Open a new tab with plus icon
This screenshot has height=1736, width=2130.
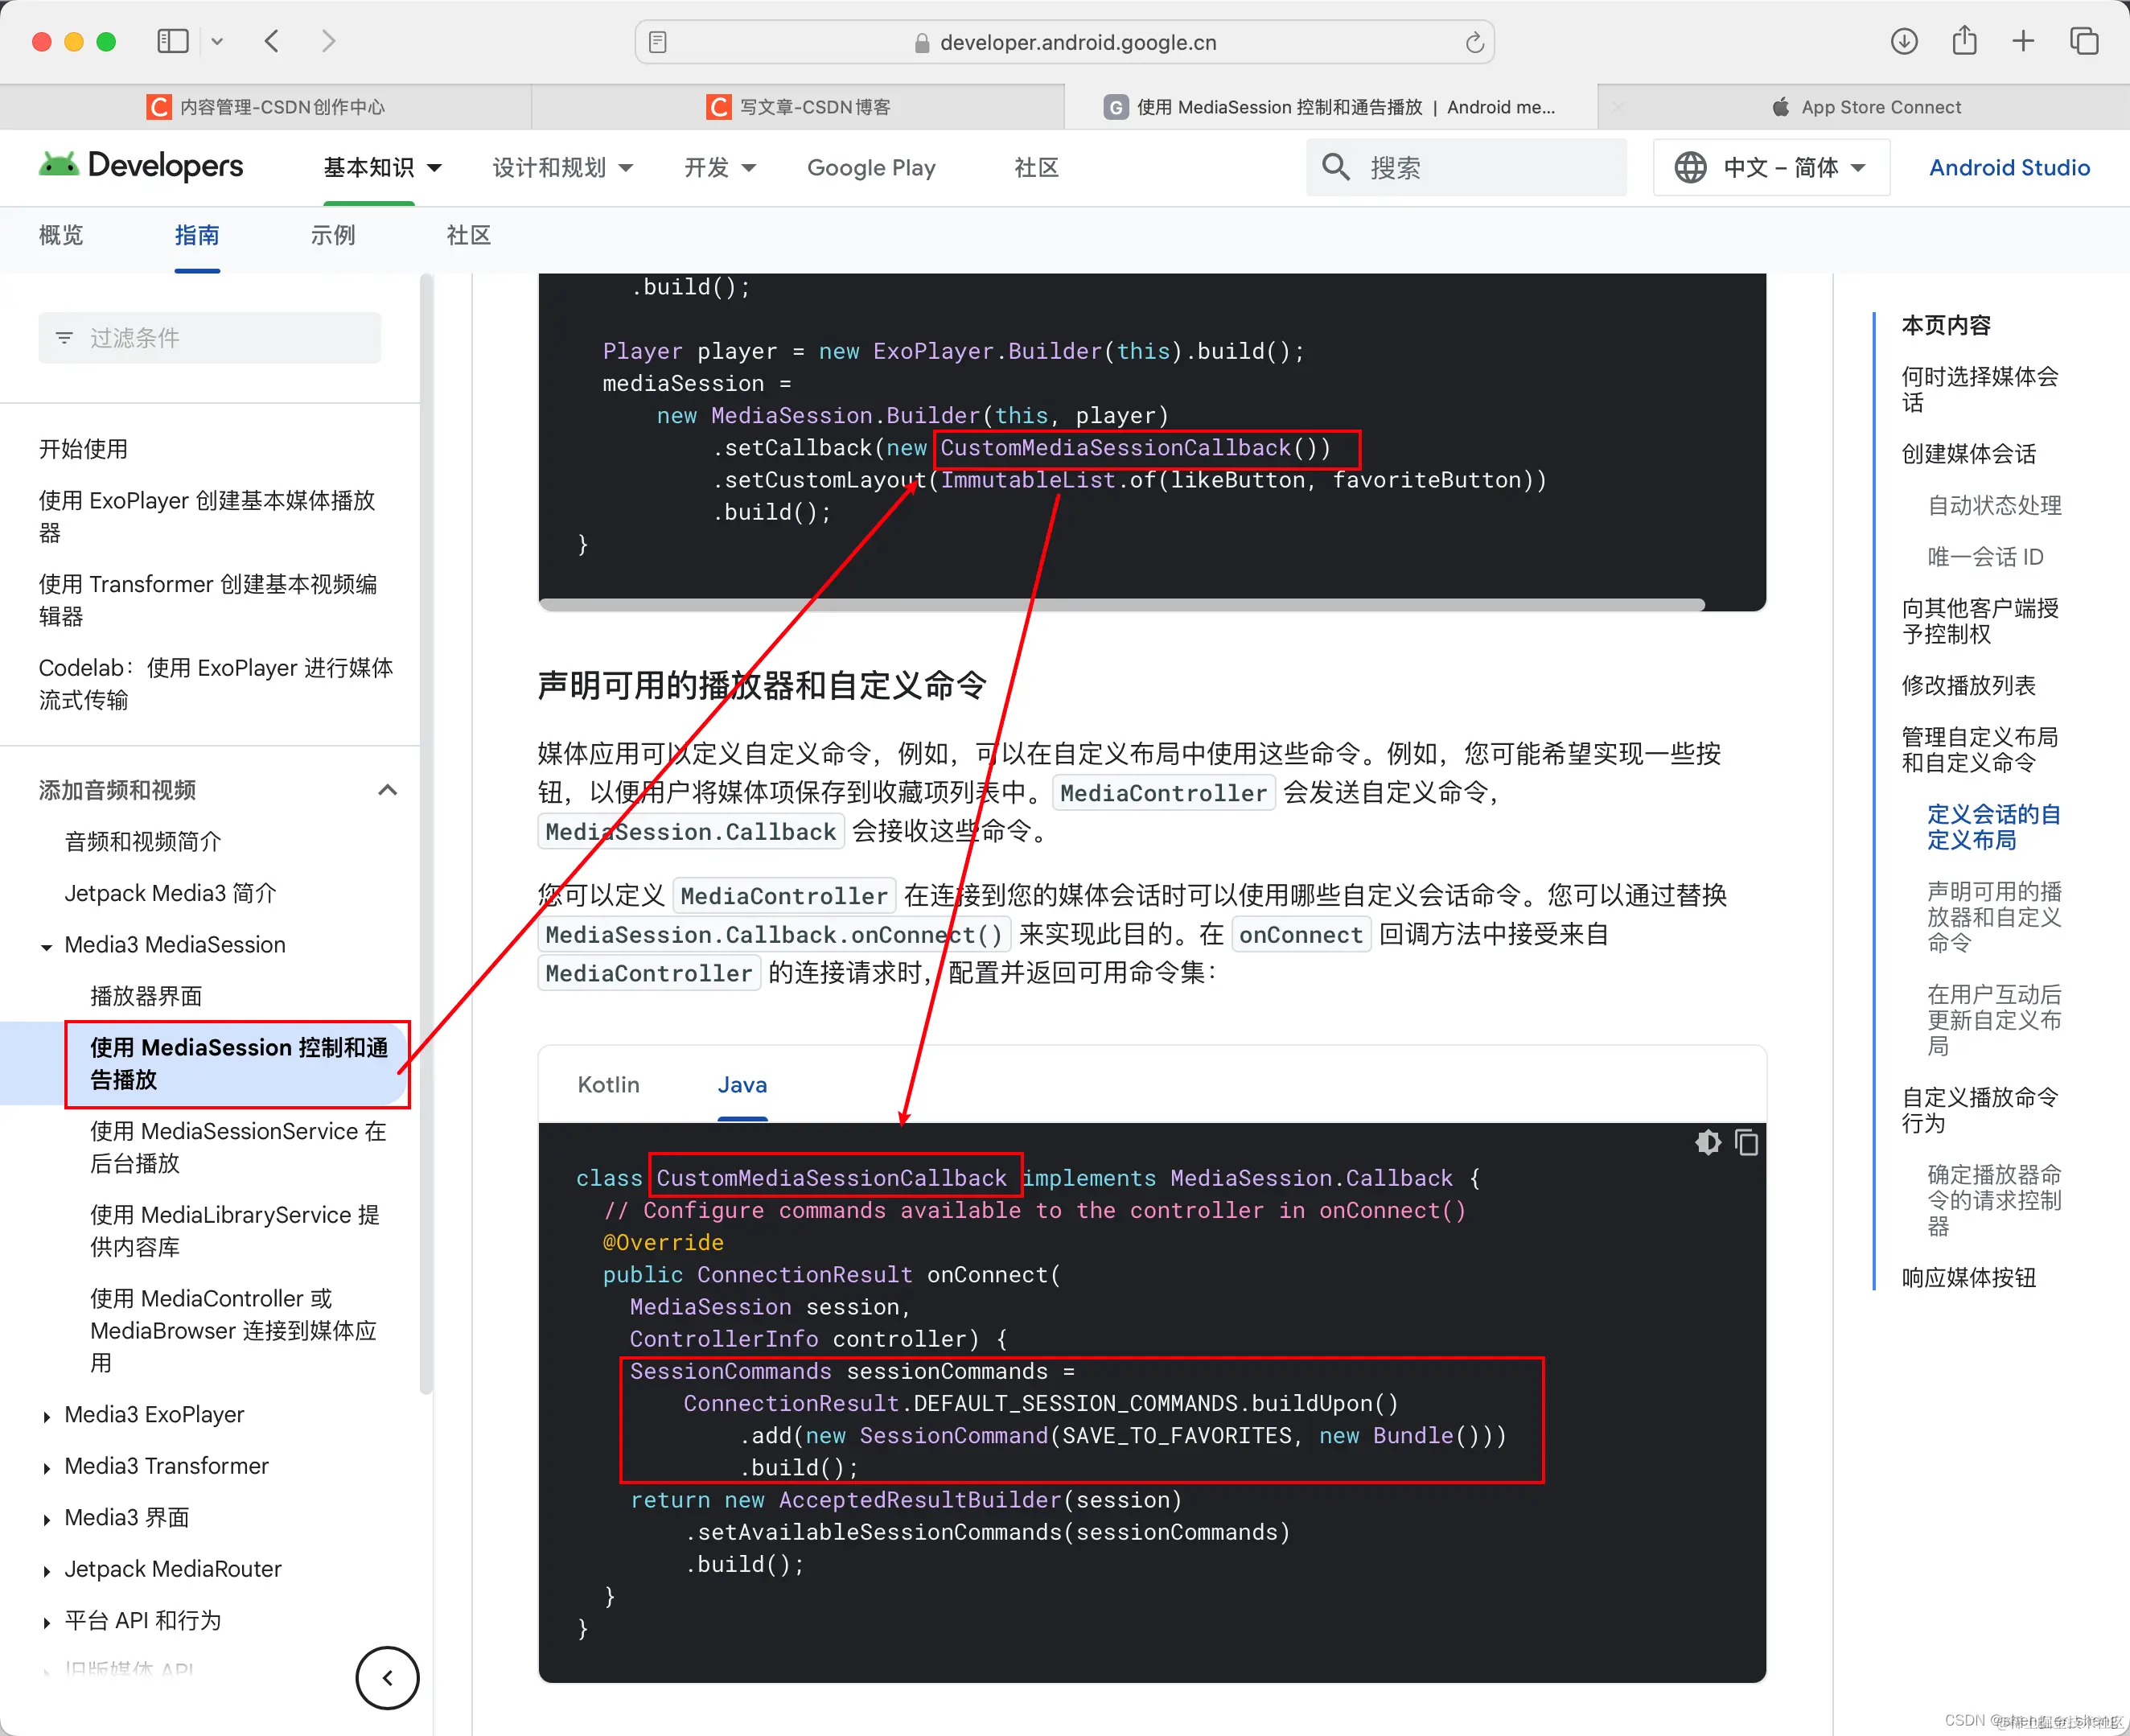coord(2023,41)
